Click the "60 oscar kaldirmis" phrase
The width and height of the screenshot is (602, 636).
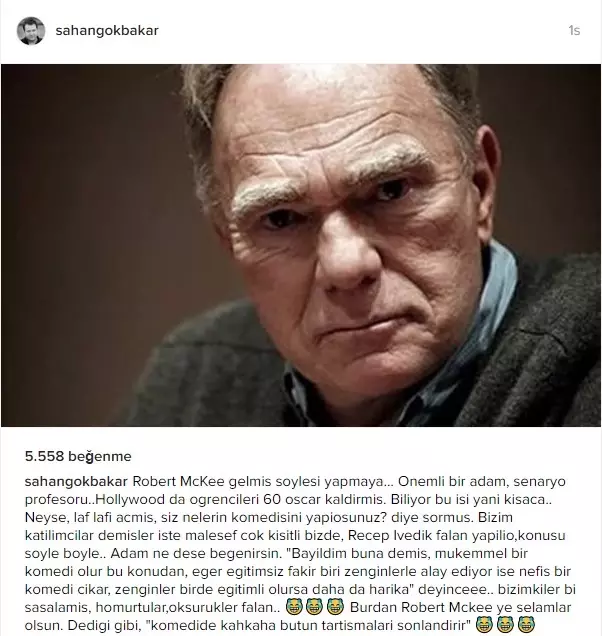tap(323, 499)
